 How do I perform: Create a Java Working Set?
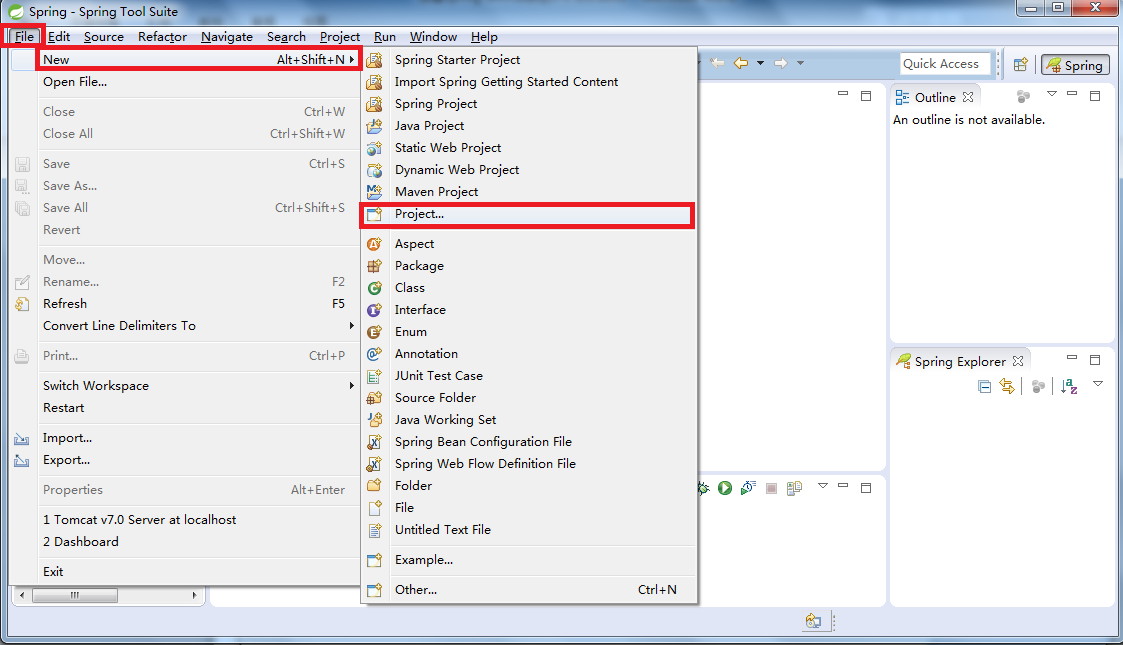pos(528,420)
